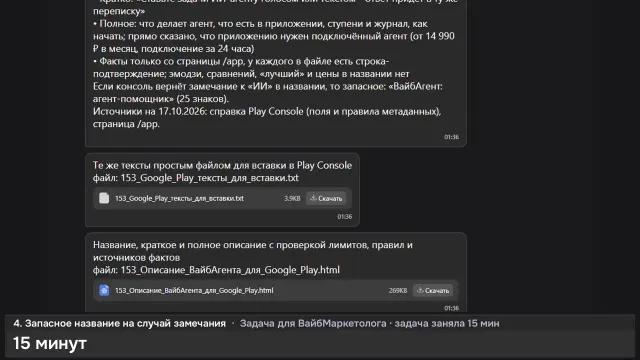The height and width of the screenshot is (360, 640).
Task: Open file name 153_Описание_ВайбАгента_для_Google_Play.html in attachment
Action: [x=194, y=291]
